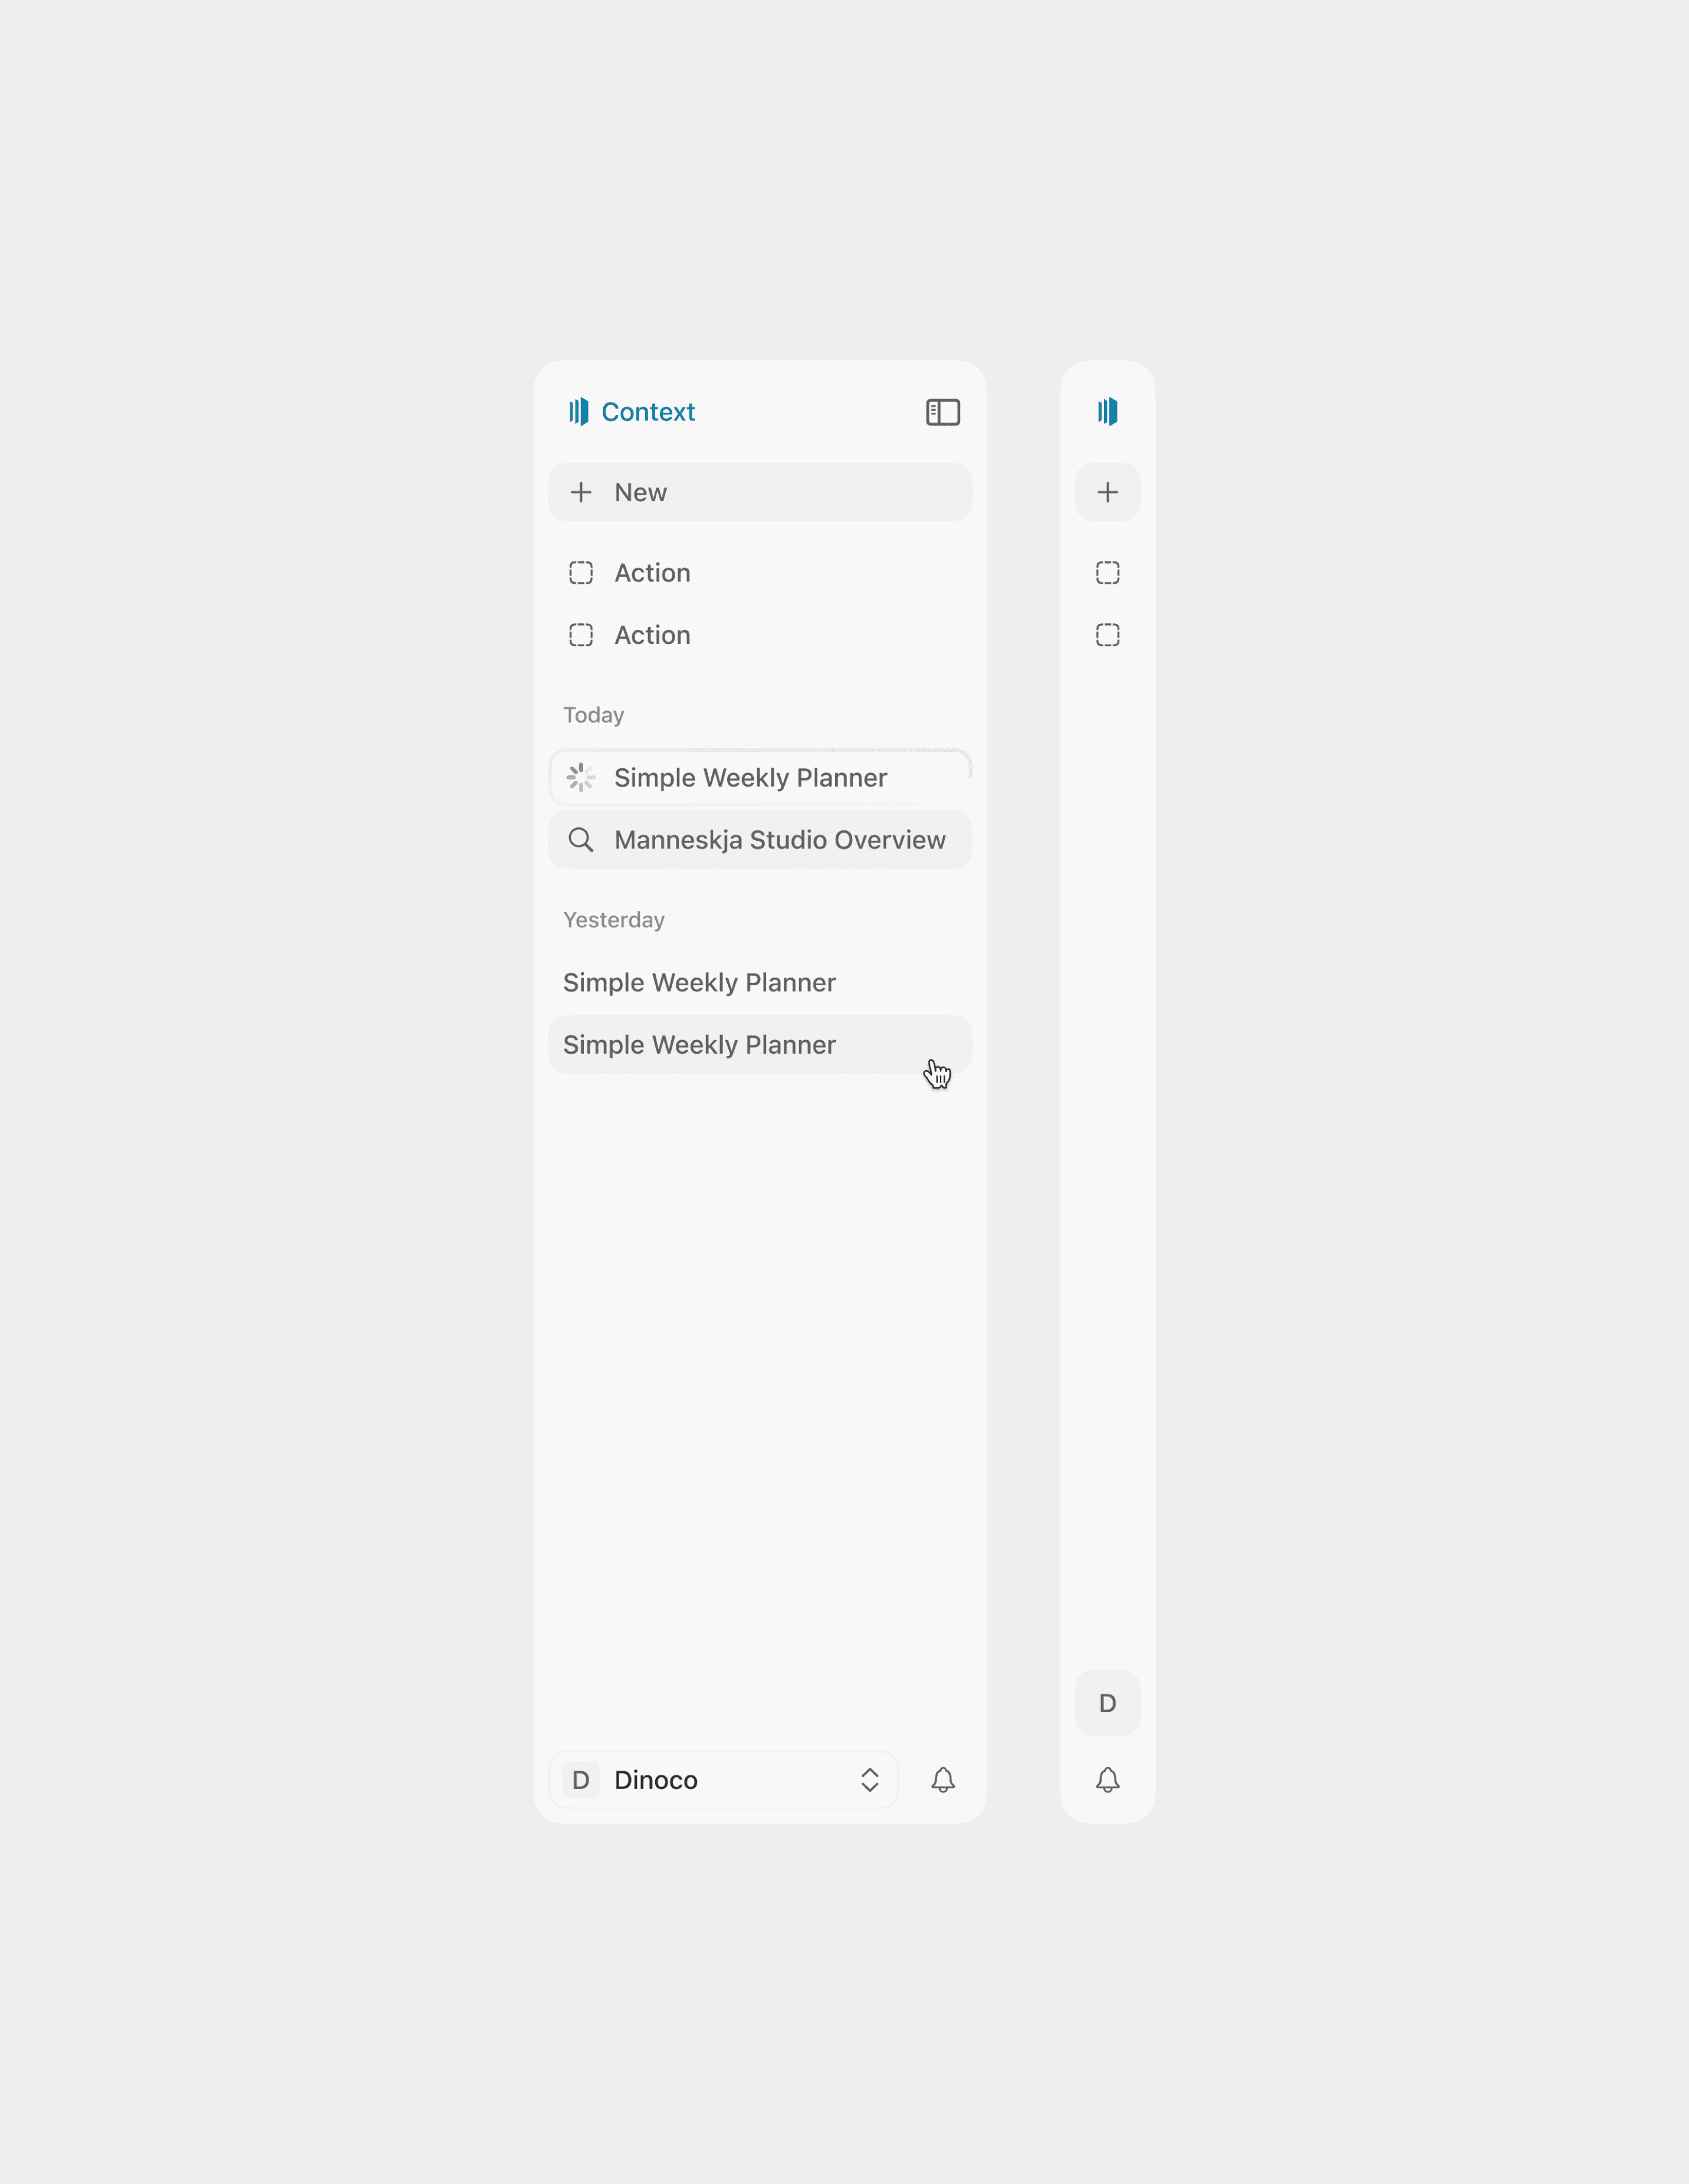Image resolution: width=1689 pixels, height=2184 pixels.
Task: Click the New button in expanded sidebar
Action: pos(759,492)
